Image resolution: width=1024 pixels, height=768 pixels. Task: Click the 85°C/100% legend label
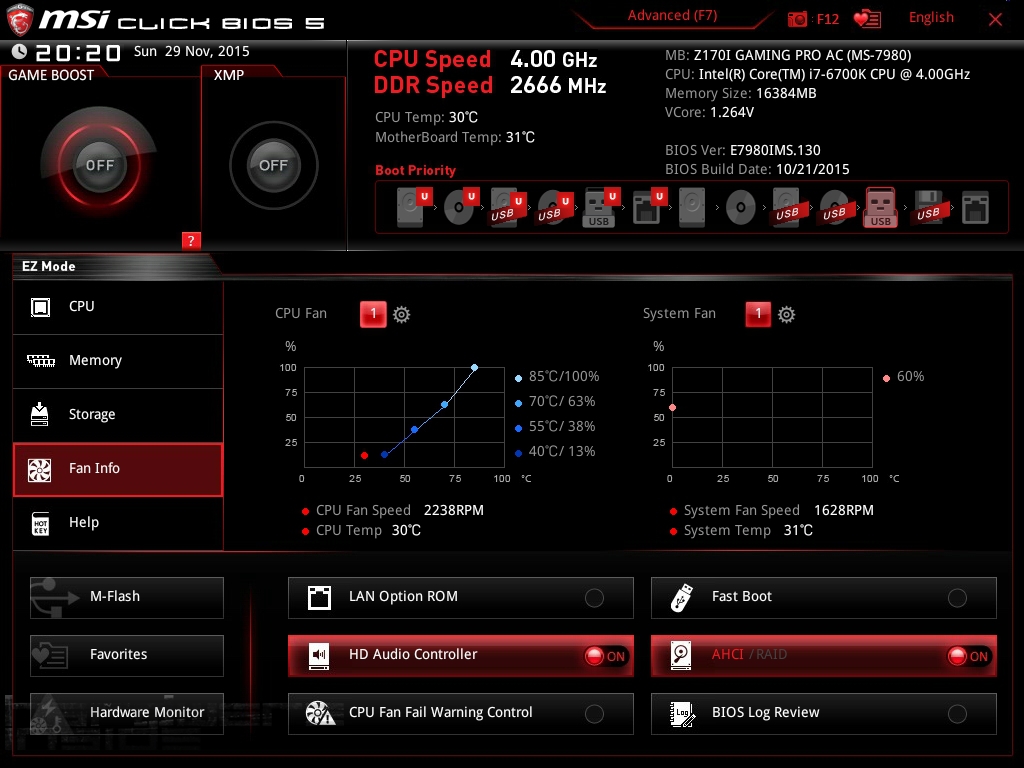(x=564, y=376)
